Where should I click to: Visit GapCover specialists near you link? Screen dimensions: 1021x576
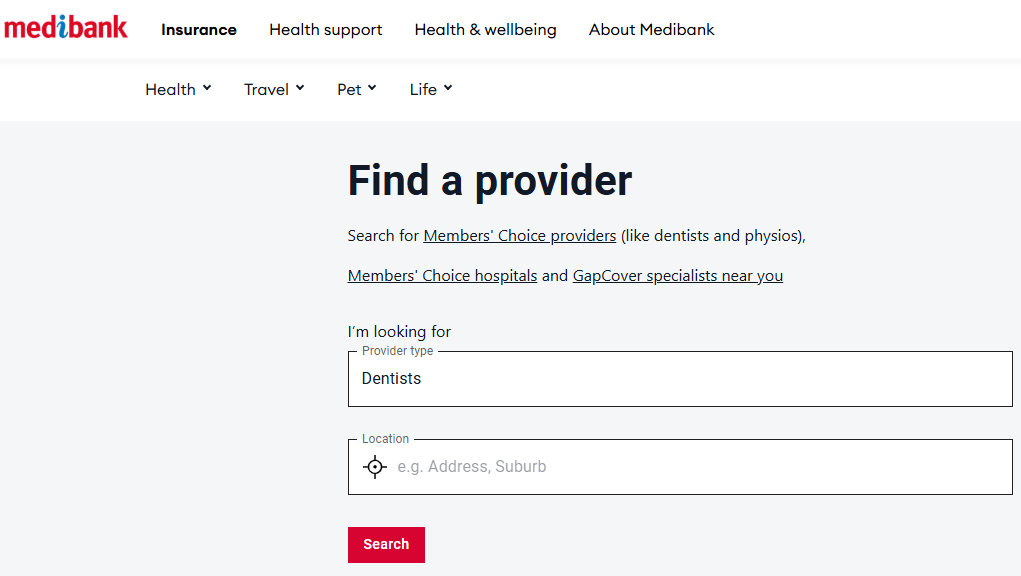pyautogui.click(x=677, y=276)
